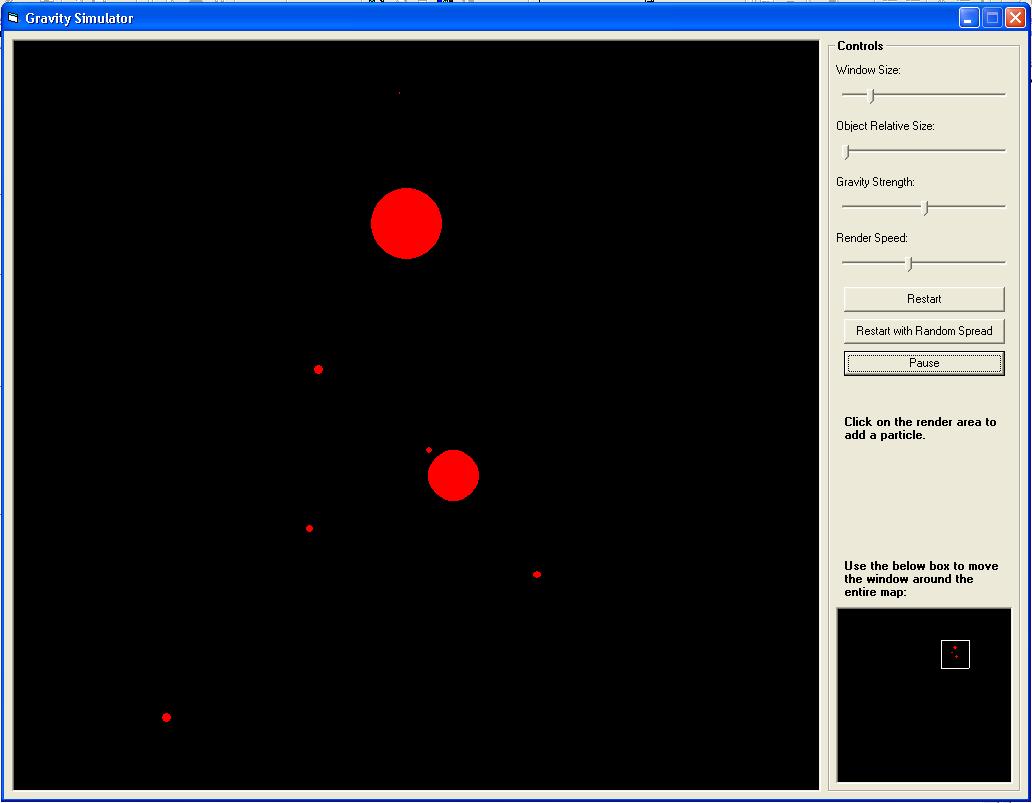This screenshot has height=803, width=1032.
Task: Grab the Render Speed slider thumb
Action: pyautogui.click(x=909, y=263)
